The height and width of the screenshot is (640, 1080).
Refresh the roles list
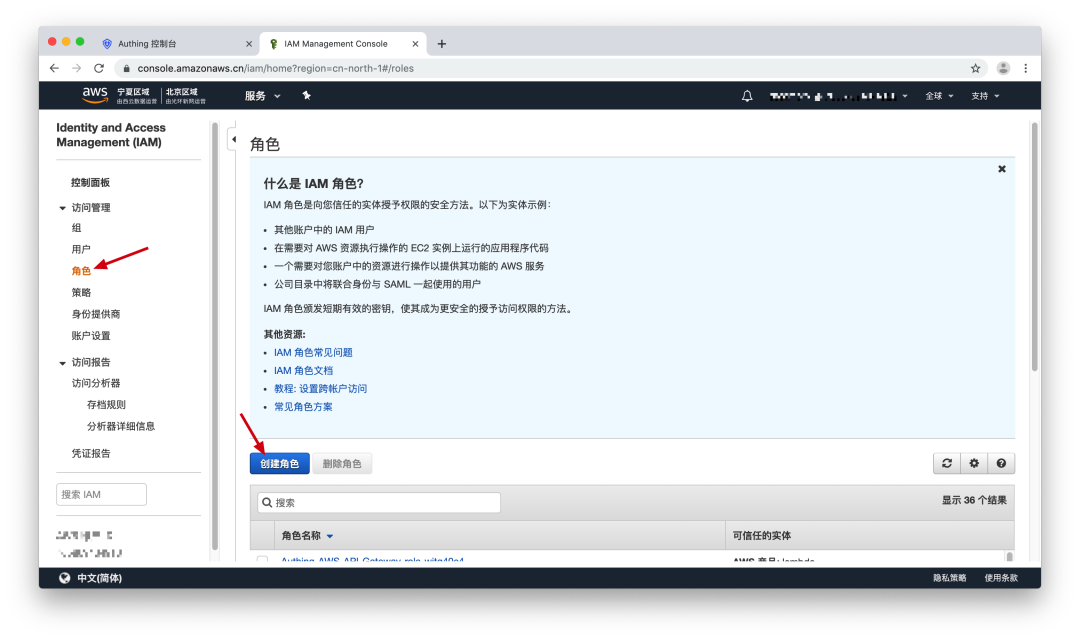click(946, 464)
